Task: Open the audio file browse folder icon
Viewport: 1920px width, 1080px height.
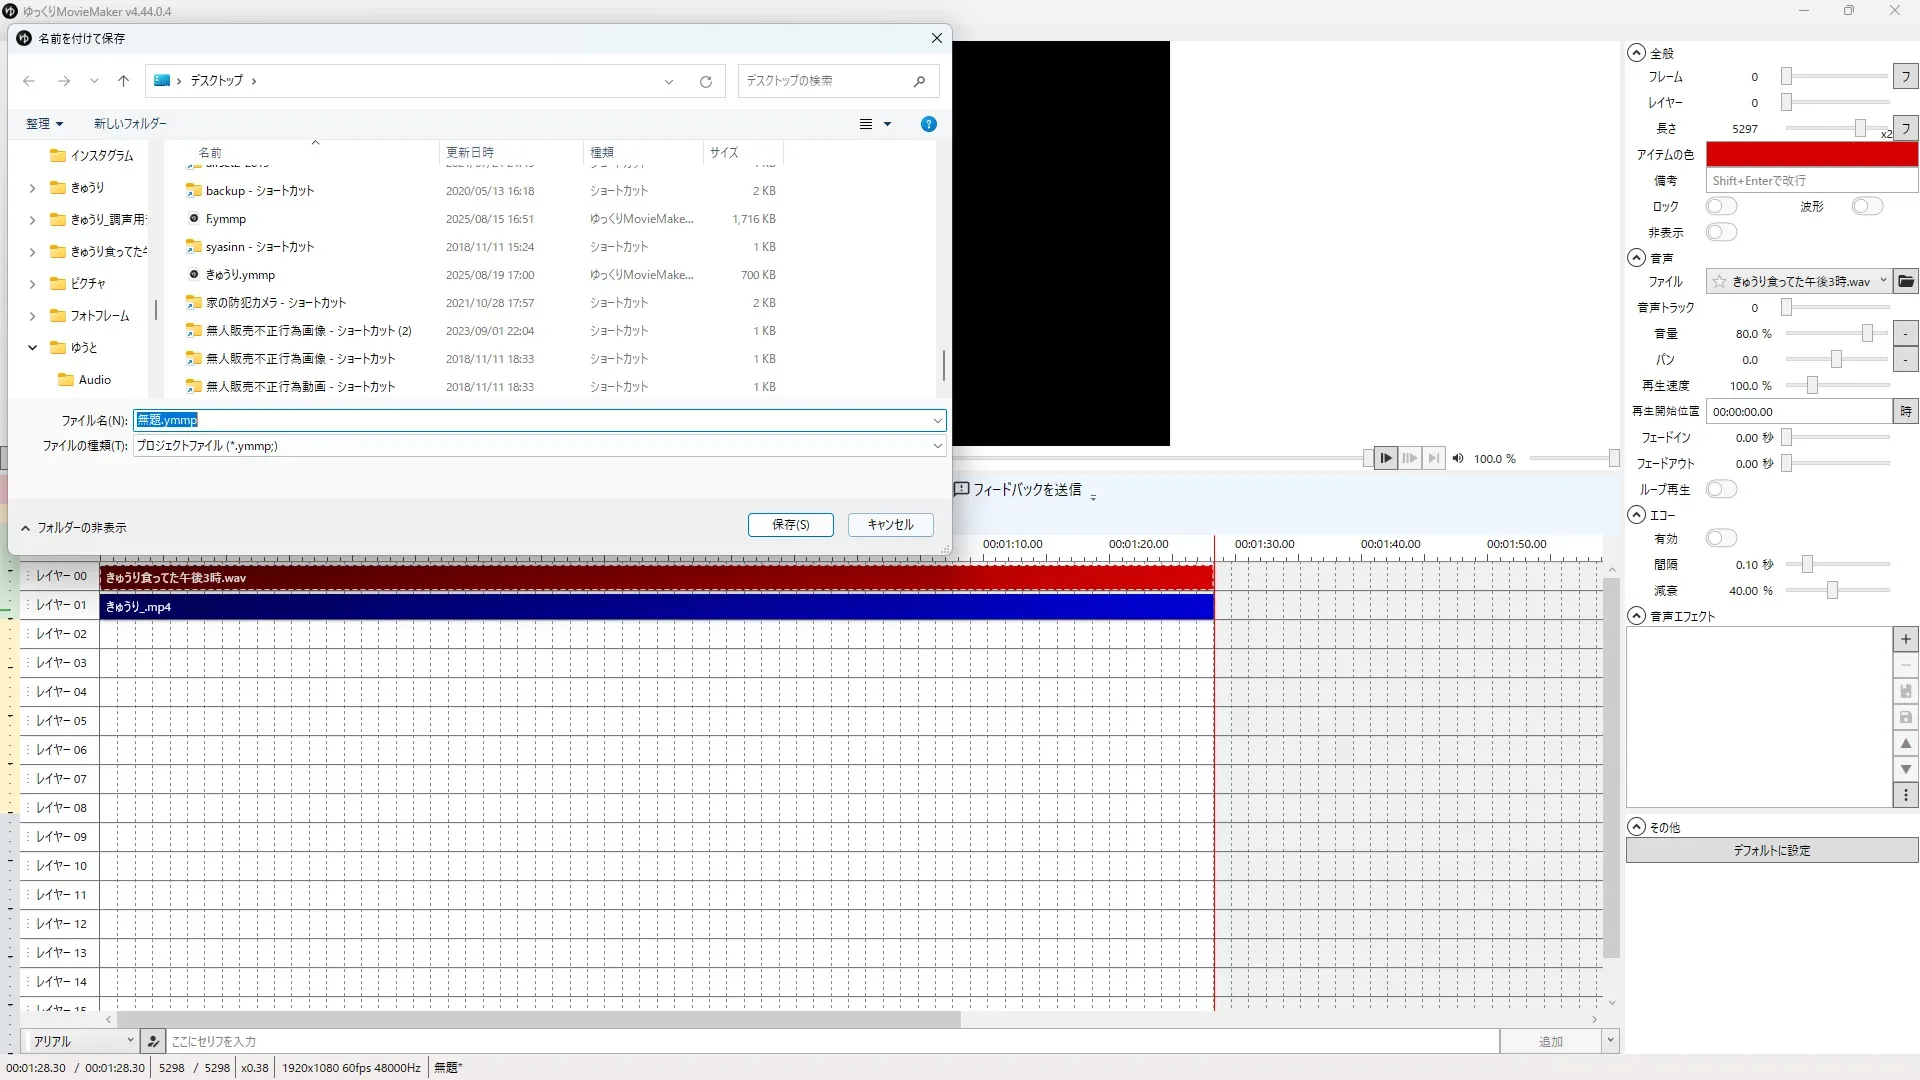Action: [1906, 282]
